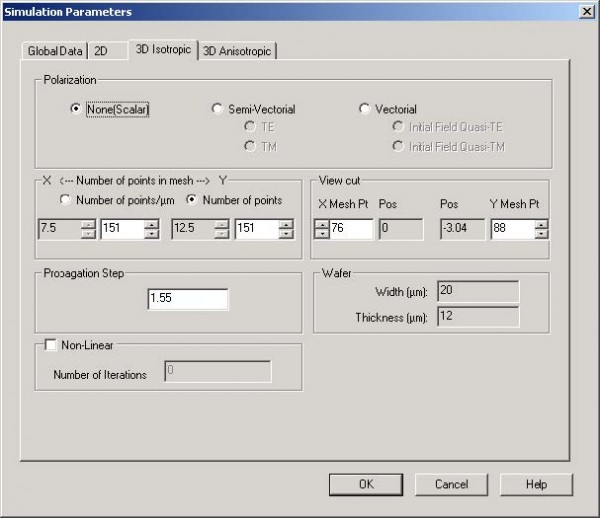Screen dimensions: 600x518
Task: Click the Number of Iterations field
Action: coord(218,371)
